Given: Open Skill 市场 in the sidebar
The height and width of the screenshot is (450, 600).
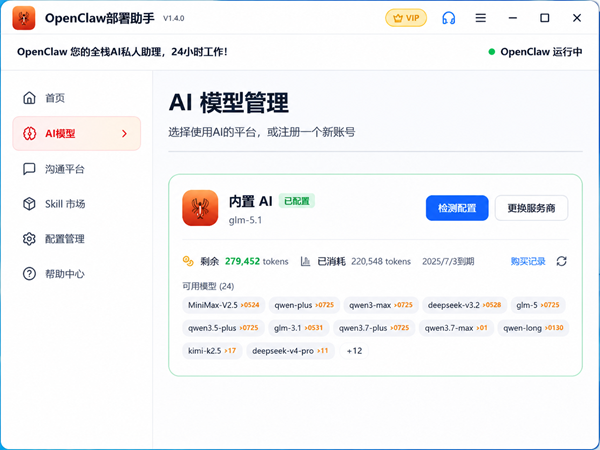Looking at the screenshot, I should [77, 204].
